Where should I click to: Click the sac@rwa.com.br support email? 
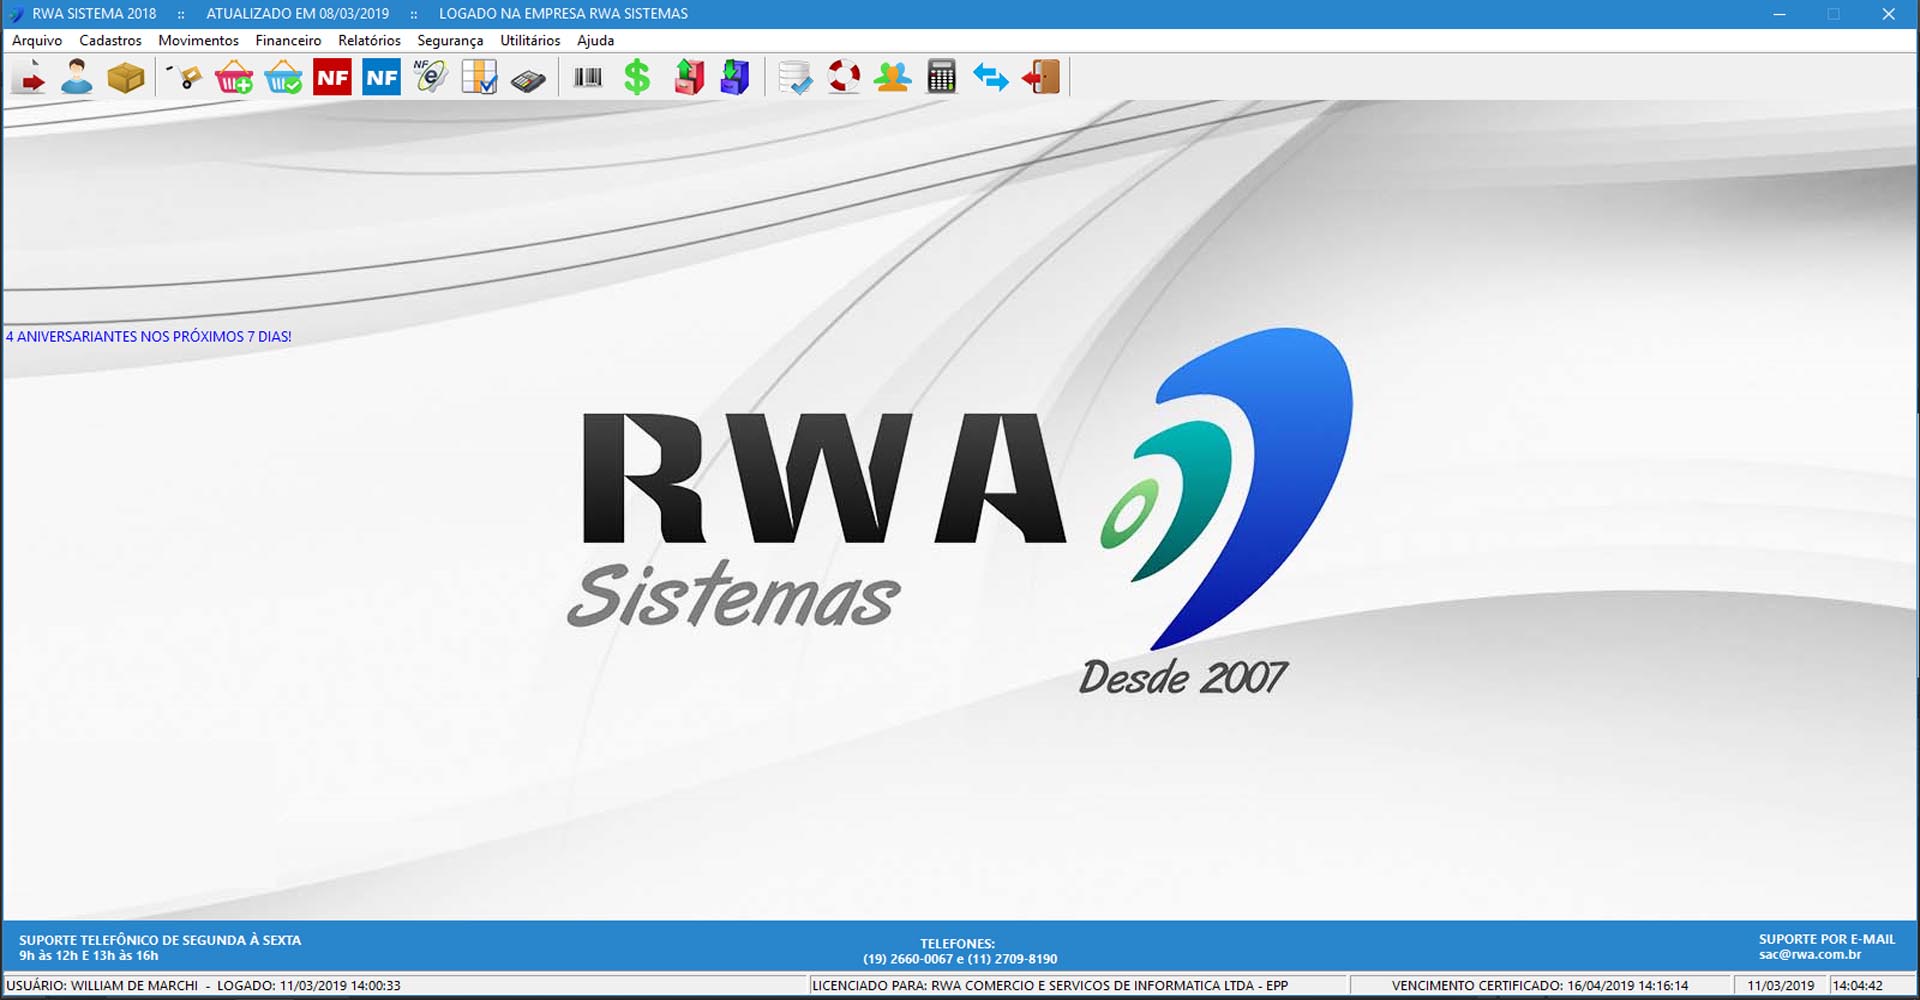1810,955
